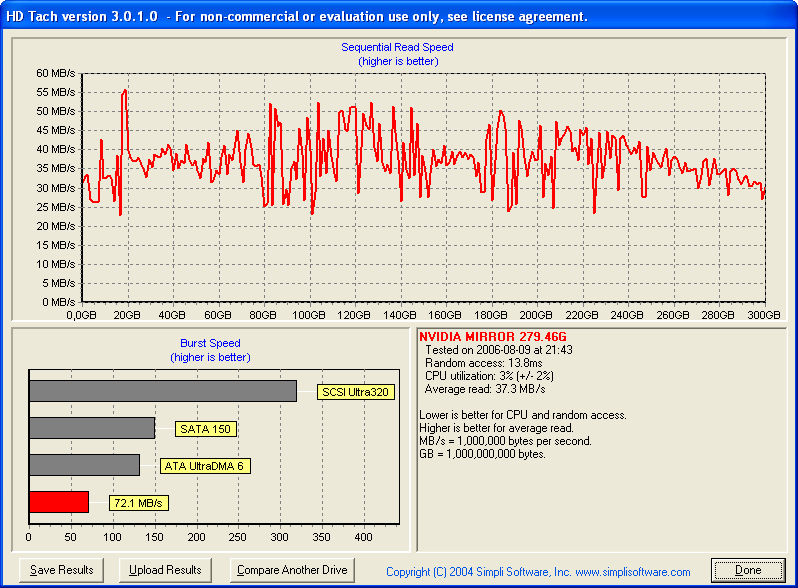
Task: Click the 0,0GB axis label
Action: tap(81, 315)
